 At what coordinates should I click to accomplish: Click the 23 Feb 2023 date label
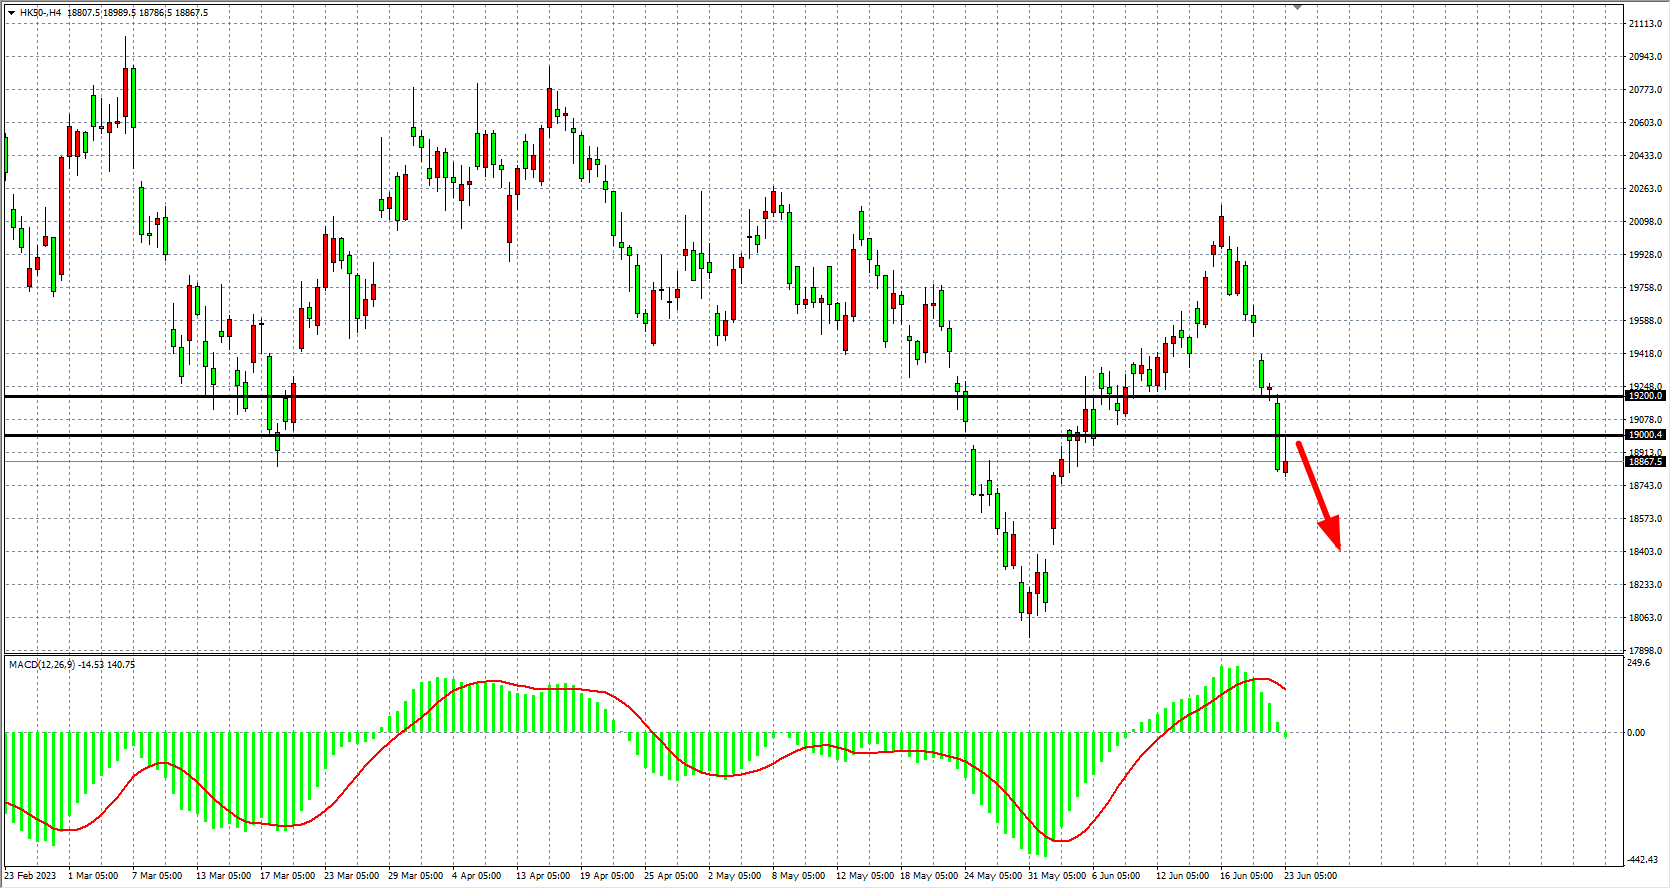tap(31, 876)
